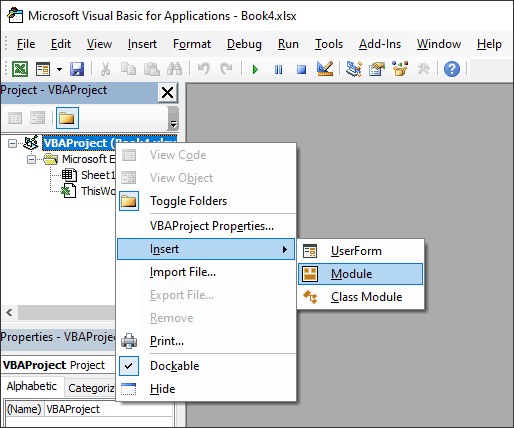Open the Run menu
514x428 pixels.
pos(288,44)
